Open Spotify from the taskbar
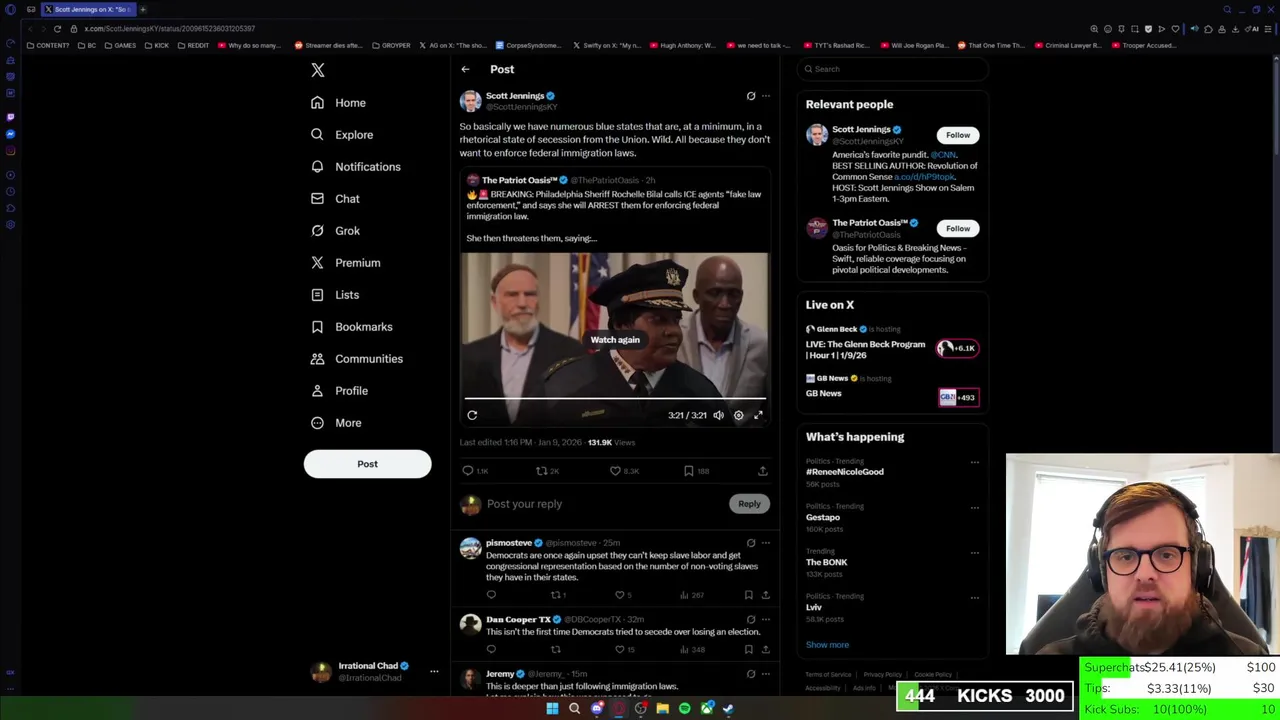The width and height of the screenshot is (1280, 720). 684,709
